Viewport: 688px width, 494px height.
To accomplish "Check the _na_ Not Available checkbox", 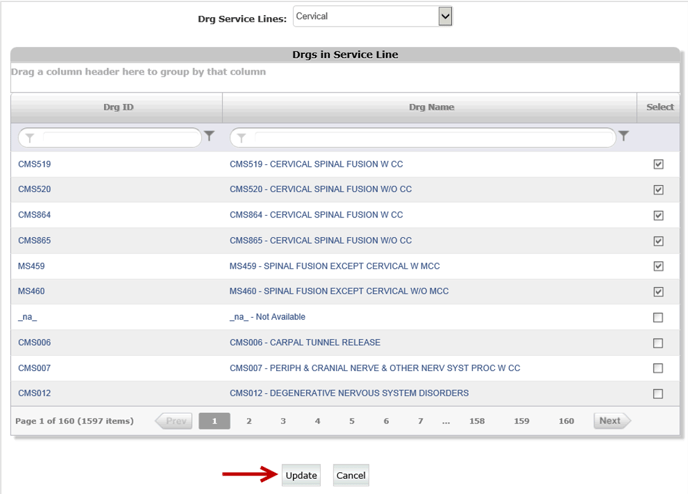I will pos(658,317).
